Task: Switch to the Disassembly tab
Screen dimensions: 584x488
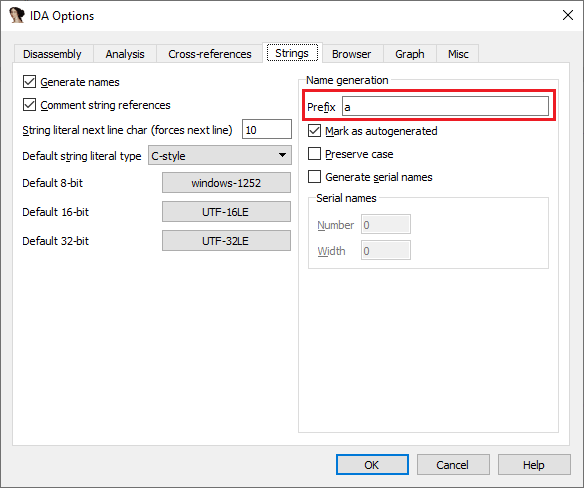Action: tap(52, 54)
